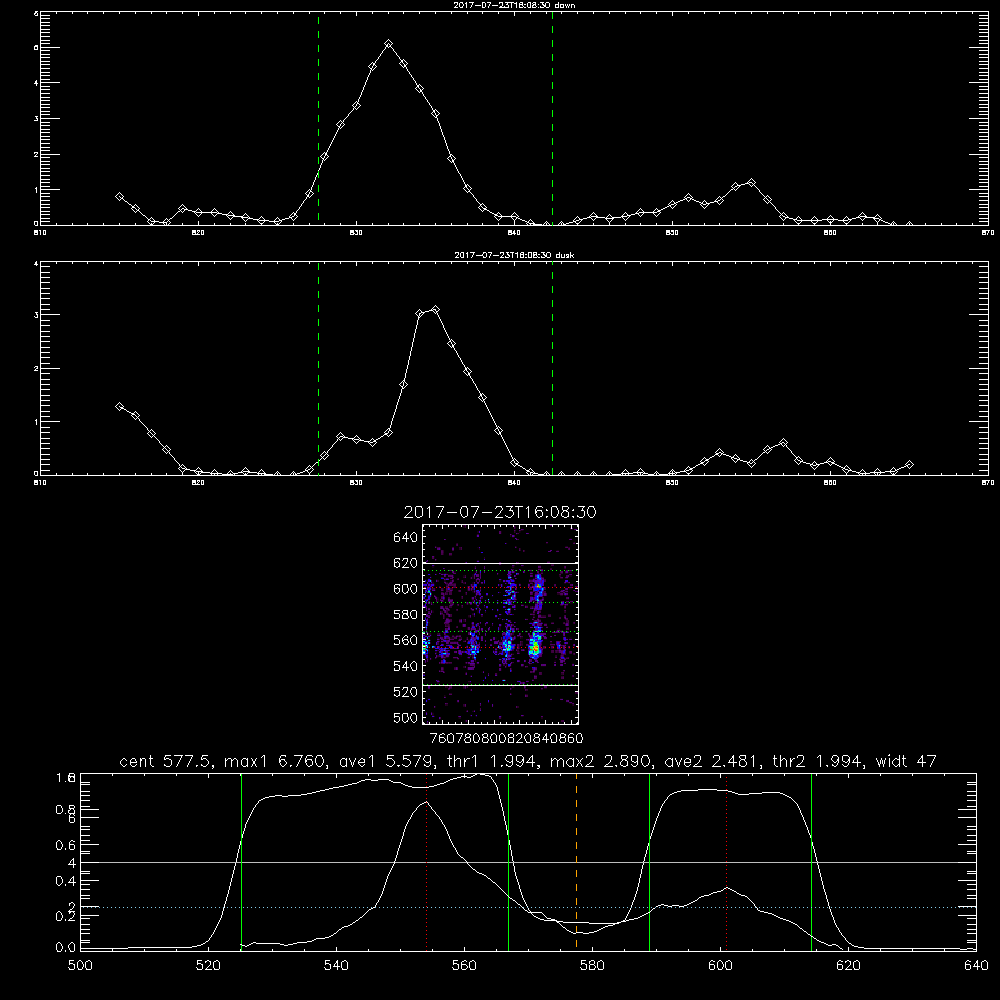The image size is (1000, 1000).
Task: Click y-axis label 3 of dusk plot
Action: (36, 315)
